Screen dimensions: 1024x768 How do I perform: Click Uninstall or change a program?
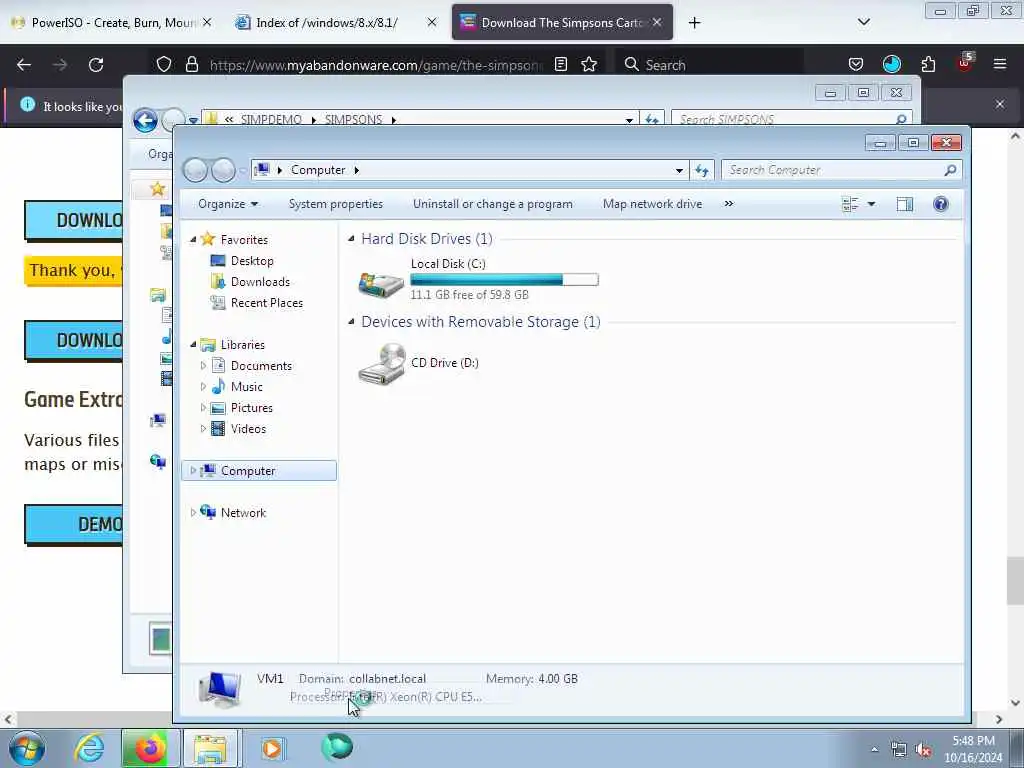tap(492, 204)
